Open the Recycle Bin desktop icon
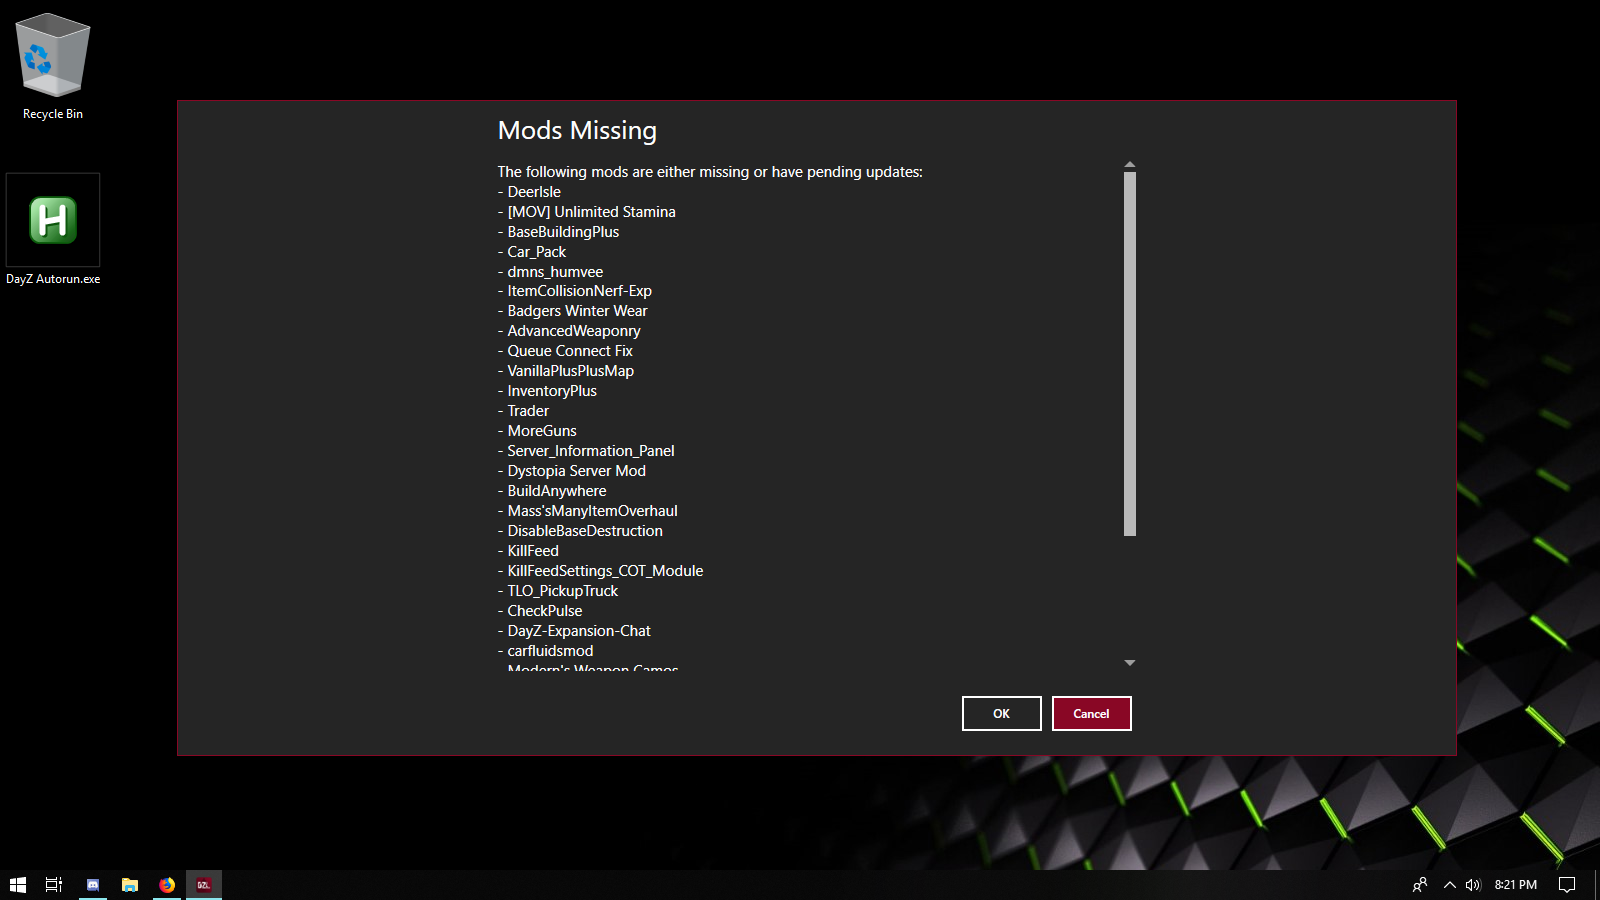The image size is (1600, 900). (x=53, y=67)
